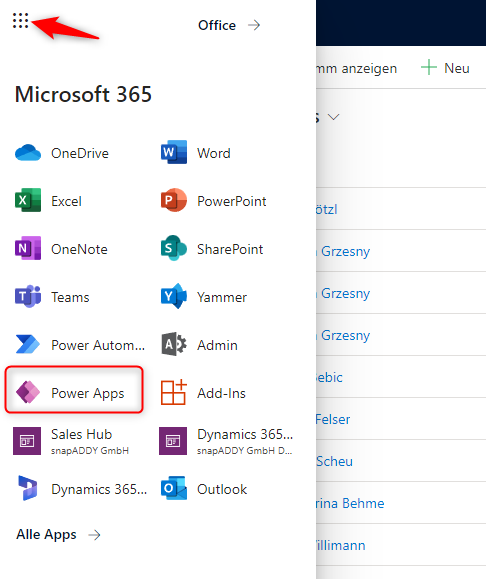Open the Add-Ins icon
This screenshot has width=486, height=579.
click(x=174, y=392)
